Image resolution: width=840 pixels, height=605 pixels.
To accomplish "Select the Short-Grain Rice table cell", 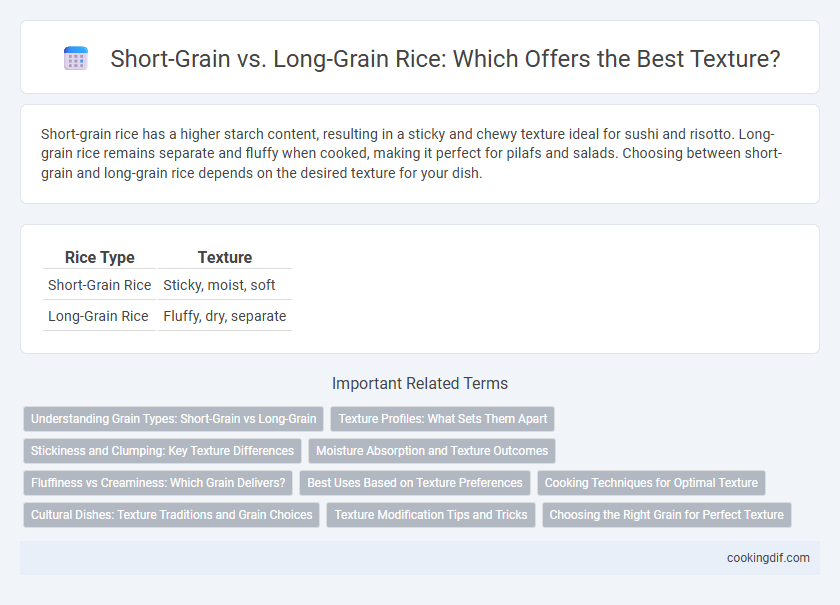I will [x=100, y=285].
